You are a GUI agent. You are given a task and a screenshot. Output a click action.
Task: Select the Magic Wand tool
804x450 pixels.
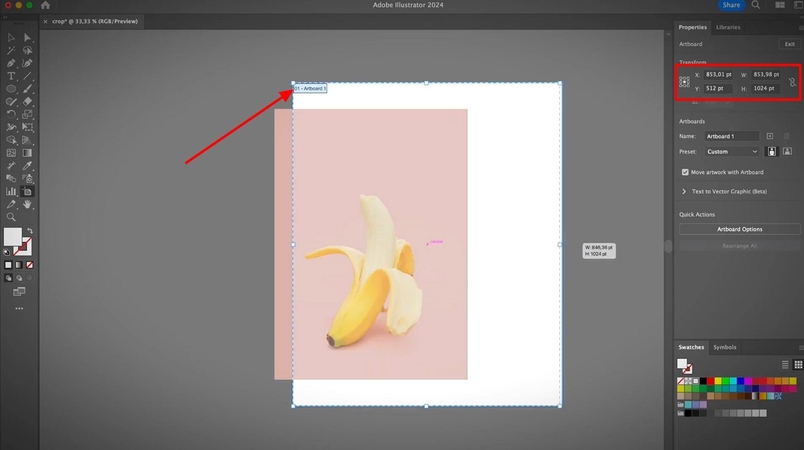(x=11, y=50)
